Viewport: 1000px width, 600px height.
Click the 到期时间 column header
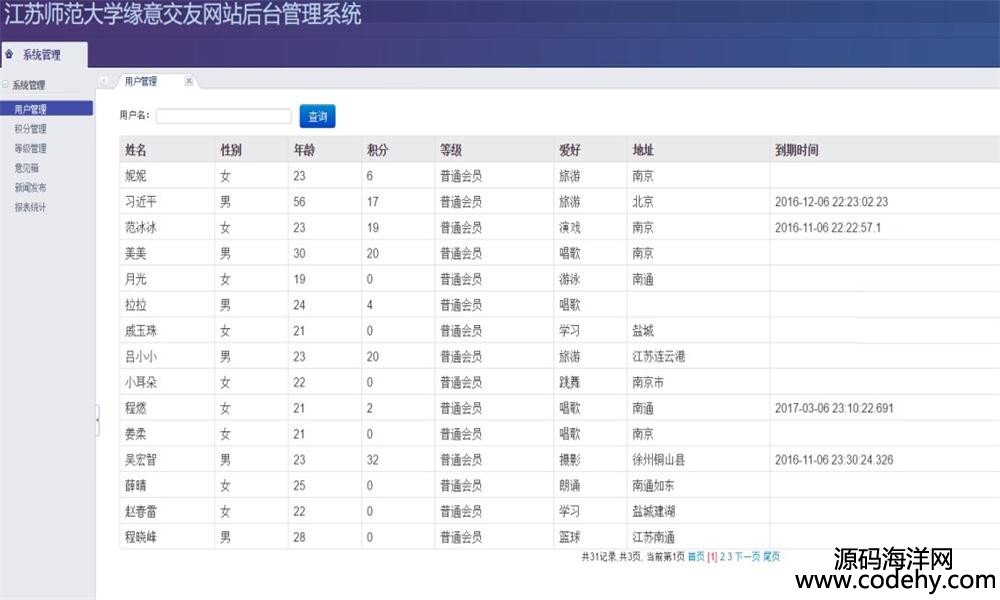coord(797,150)
